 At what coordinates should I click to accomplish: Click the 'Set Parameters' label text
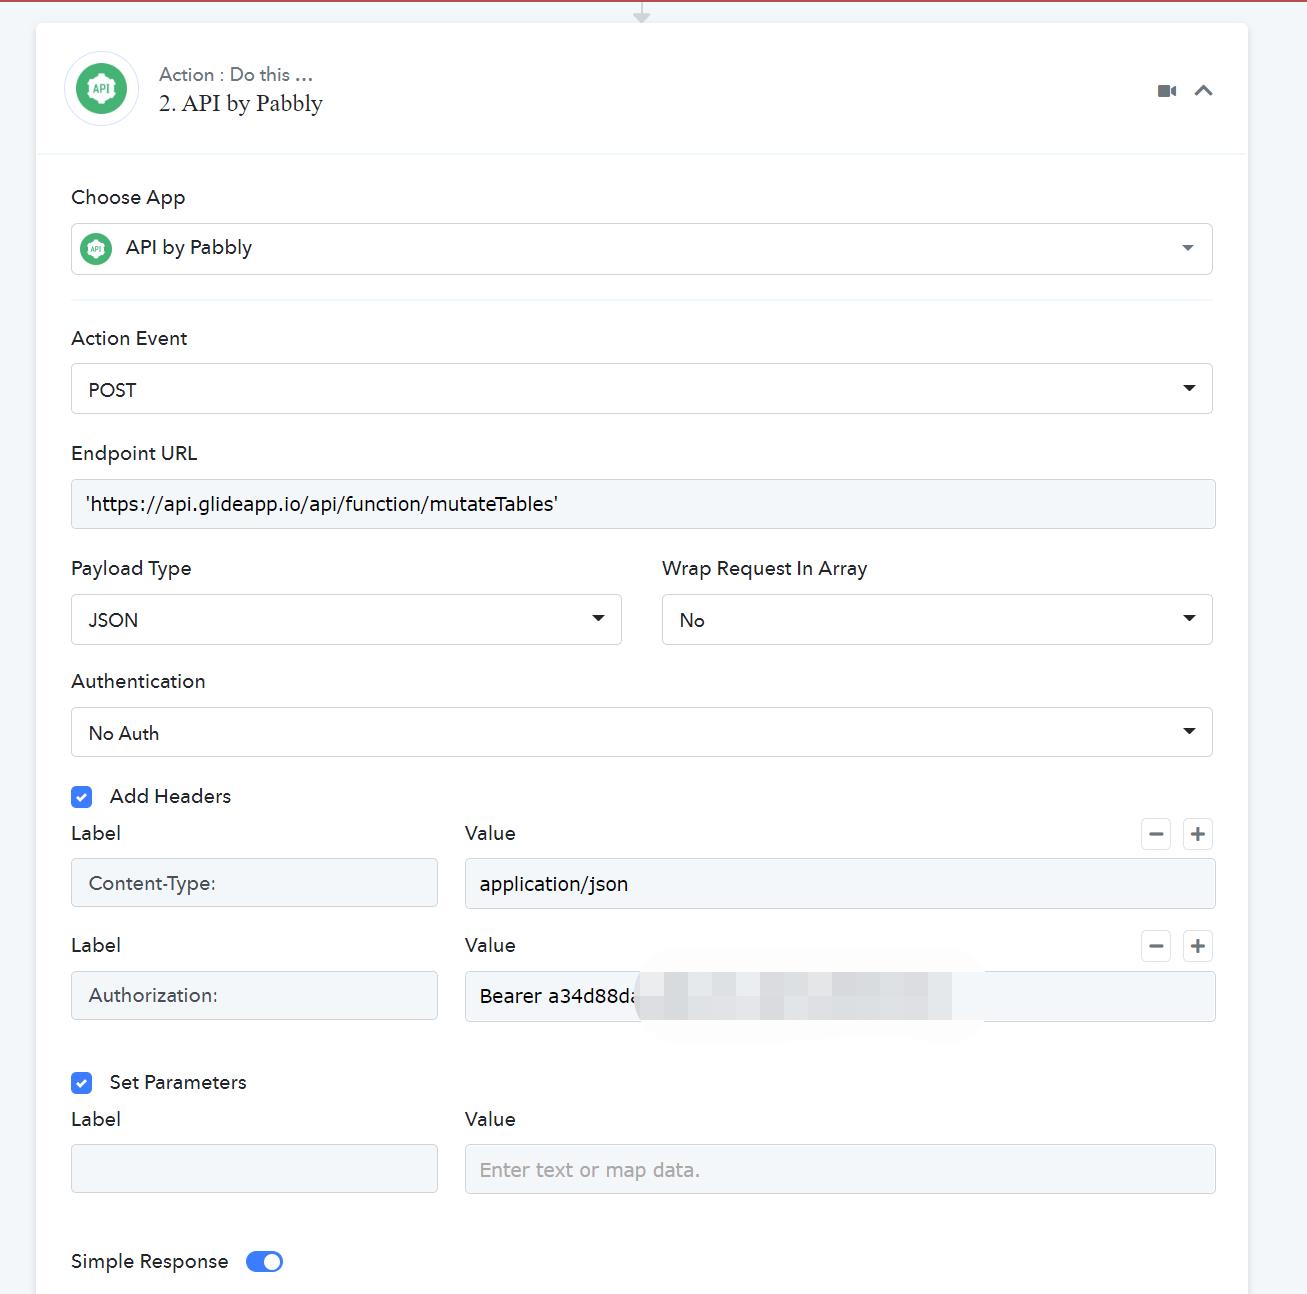(178, 1083)
